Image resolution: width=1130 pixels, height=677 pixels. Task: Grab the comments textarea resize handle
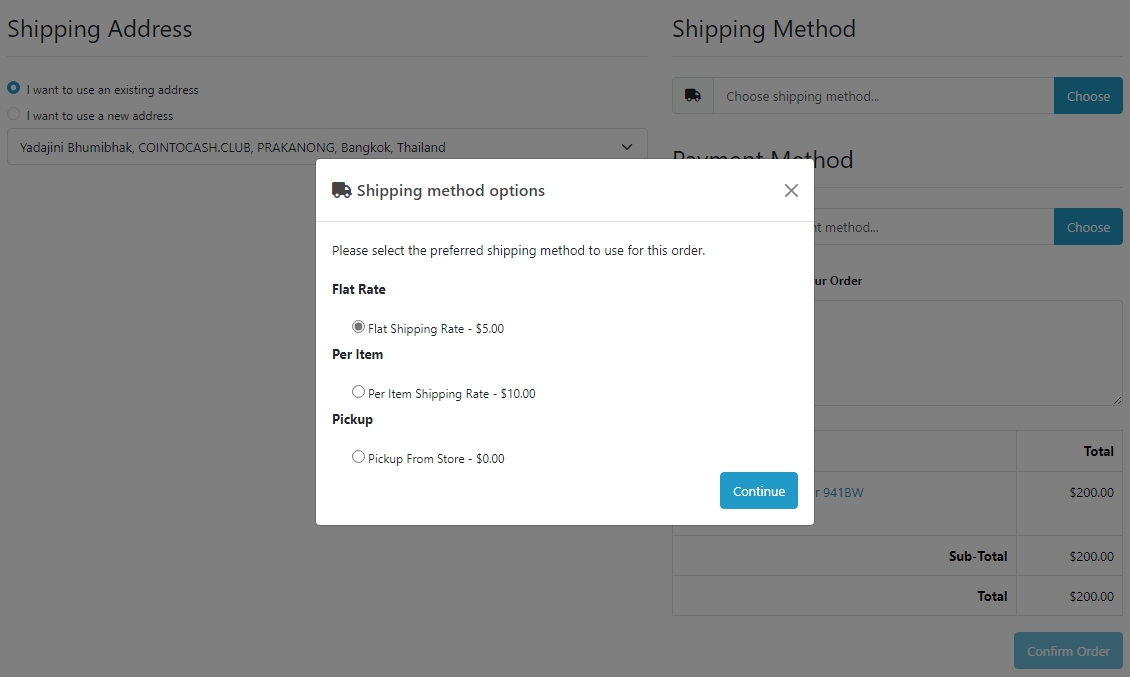click(1117, 399)
